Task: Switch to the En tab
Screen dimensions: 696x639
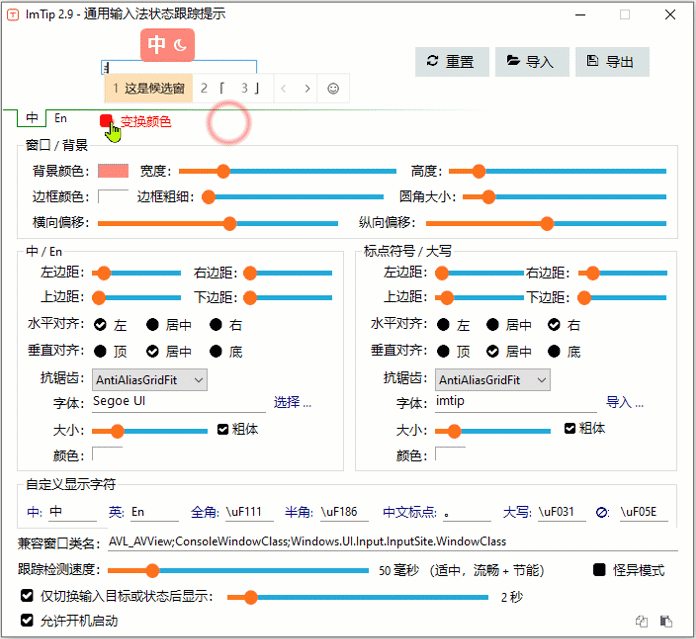Action: (x=60, y=118)
